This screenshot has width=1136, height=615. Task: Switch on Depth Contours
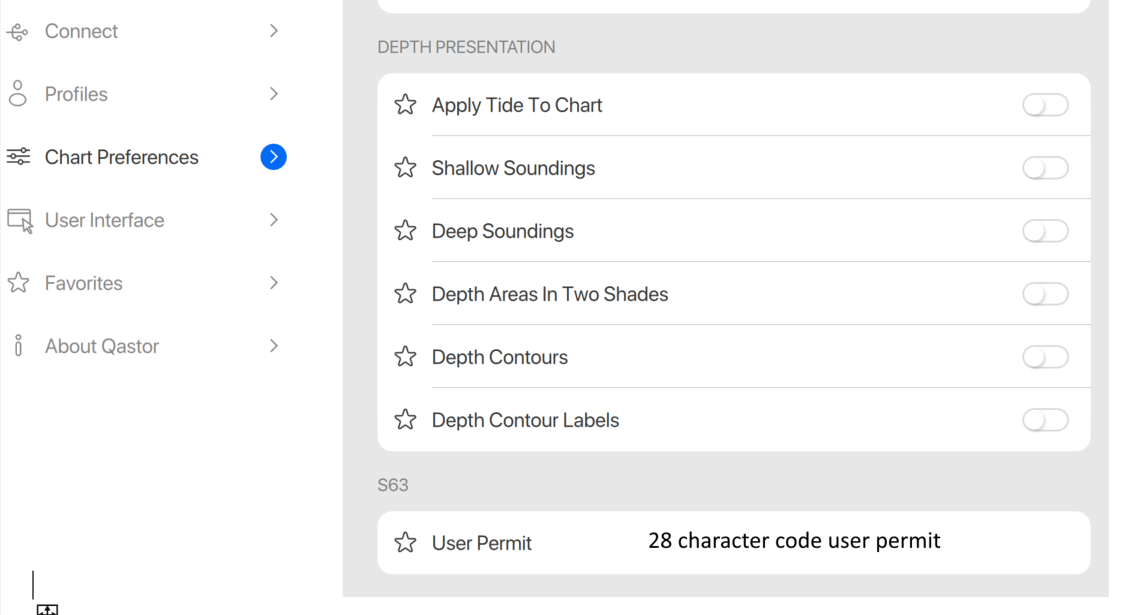pos(1045,357)
